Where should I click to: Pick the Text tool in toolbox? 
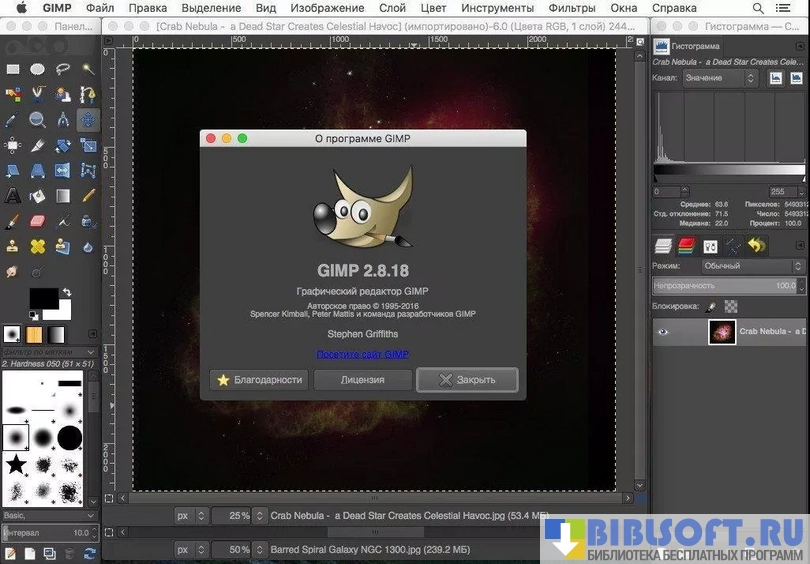coord(13,195)
